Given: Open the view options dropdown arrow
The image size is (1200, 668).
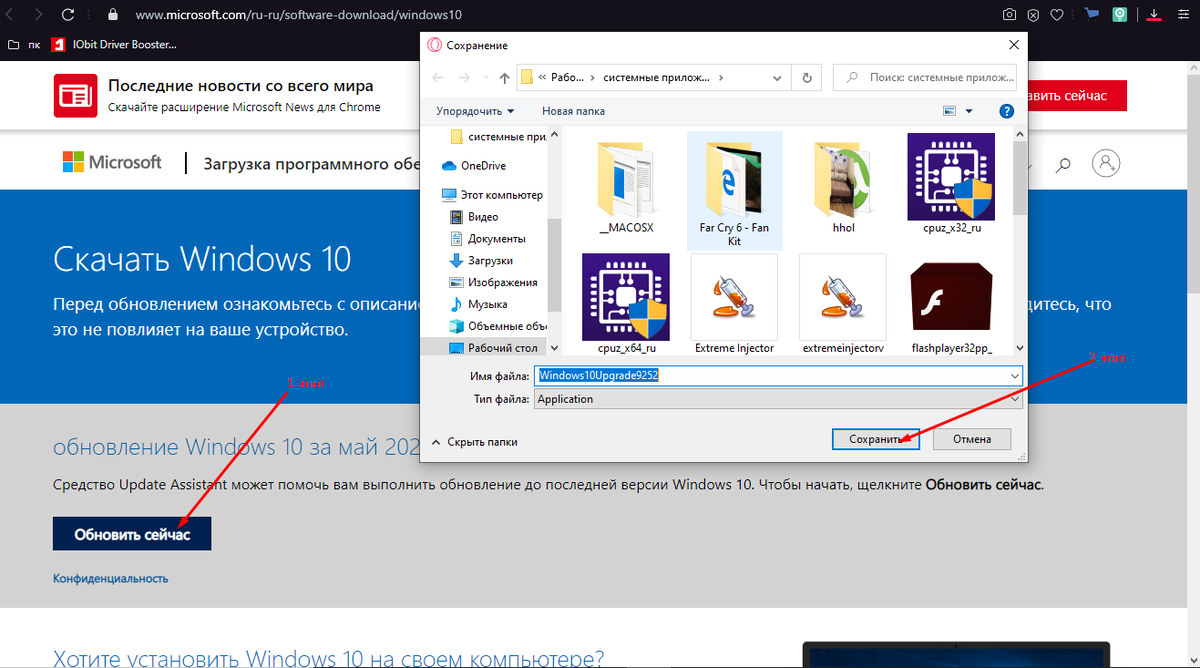Looking at the screenshot, I should [x=969, y=111].
